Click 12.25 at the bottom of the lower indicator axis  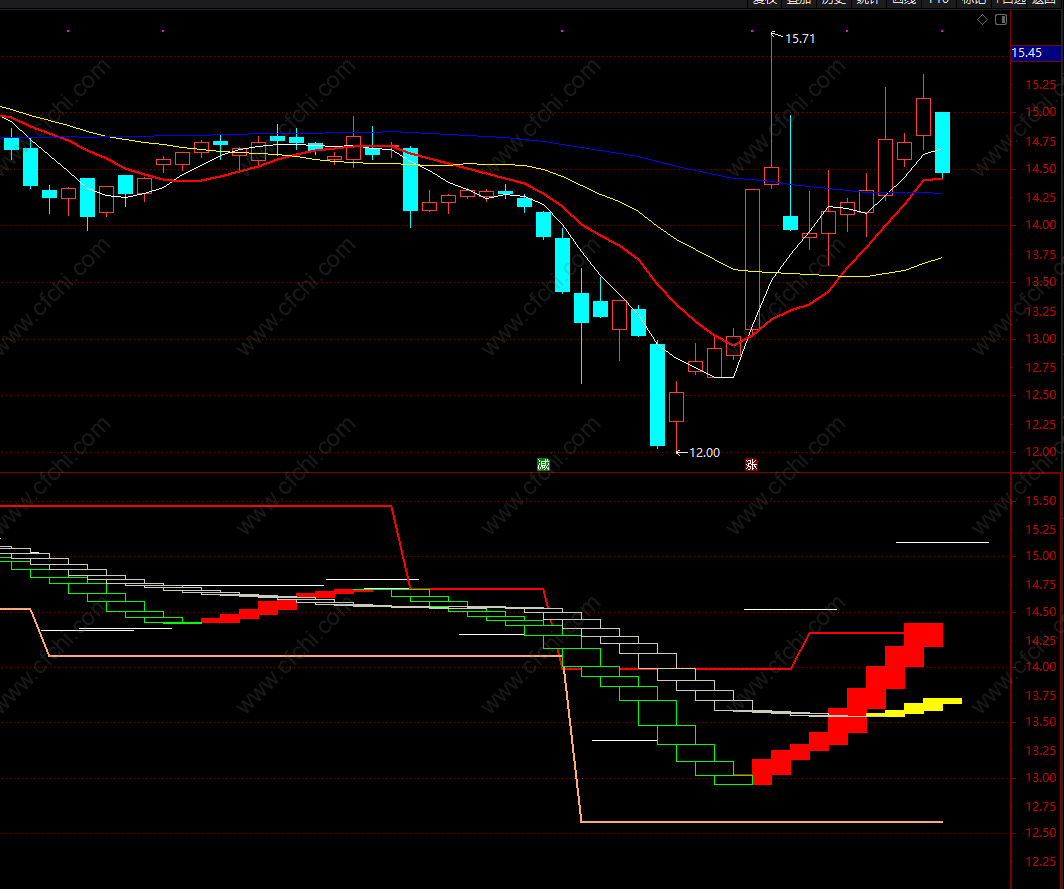(x=1040, y=862)
